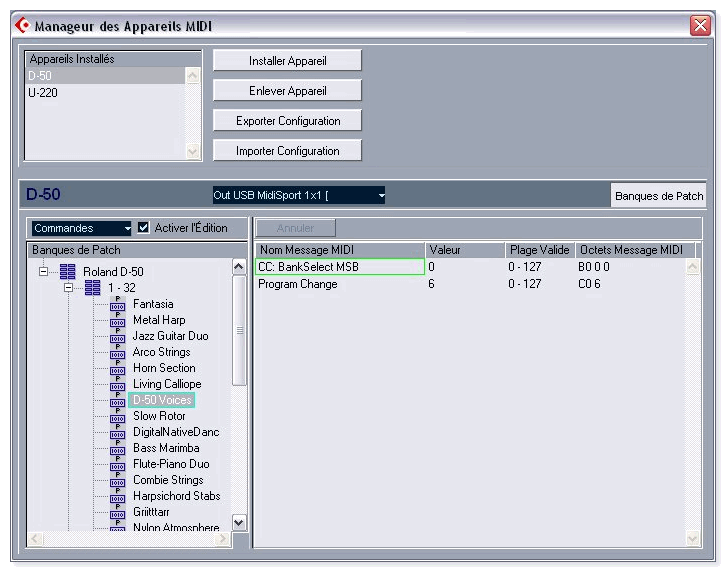Click BankSelect MSB value 0
726x572 pixels.
(x=432, y=267)
